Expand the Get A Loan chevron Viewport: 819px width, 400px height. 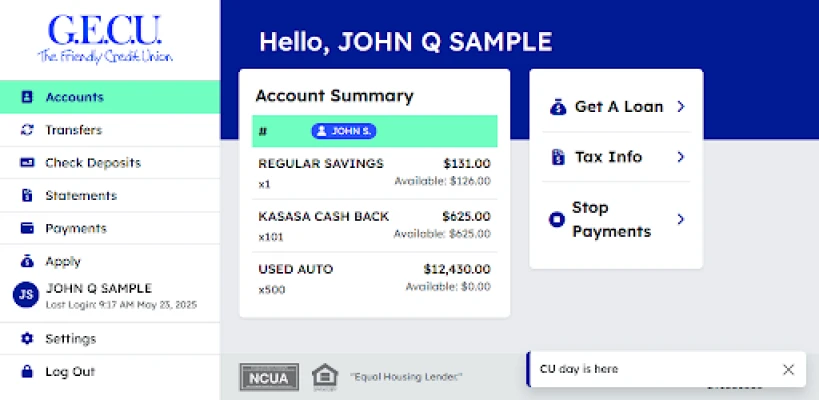click(680, 106)
